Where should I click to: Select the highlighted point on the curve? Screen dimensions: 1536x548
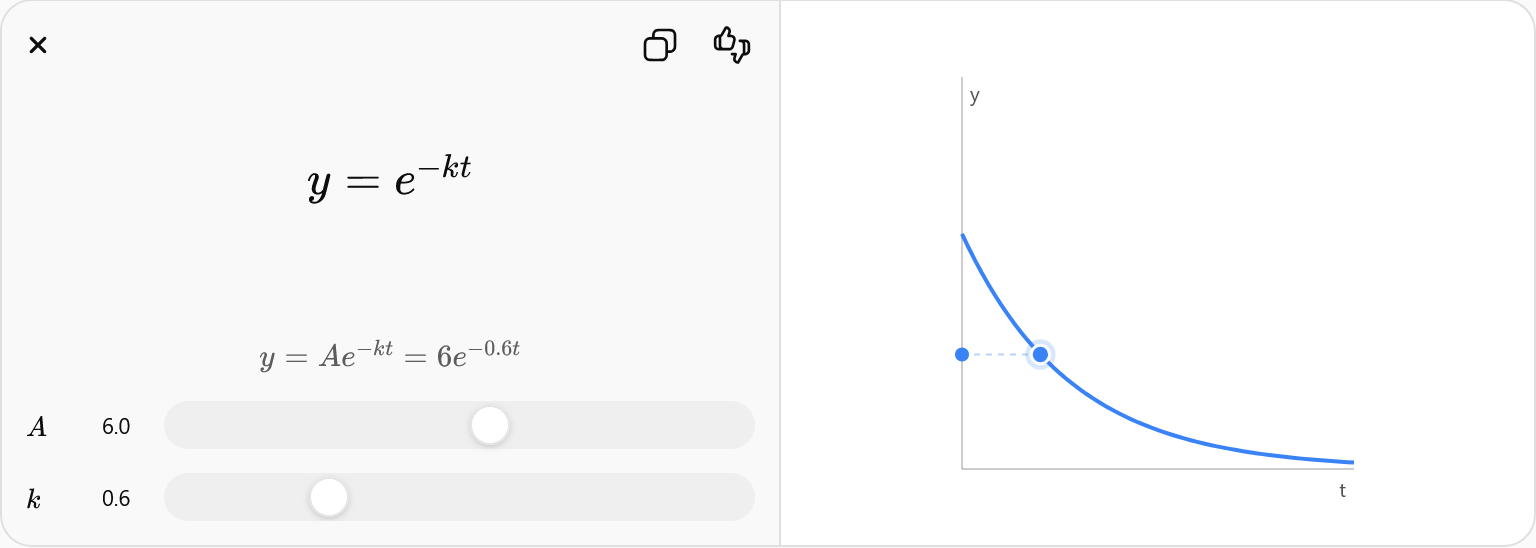(x=1040, y=354)
